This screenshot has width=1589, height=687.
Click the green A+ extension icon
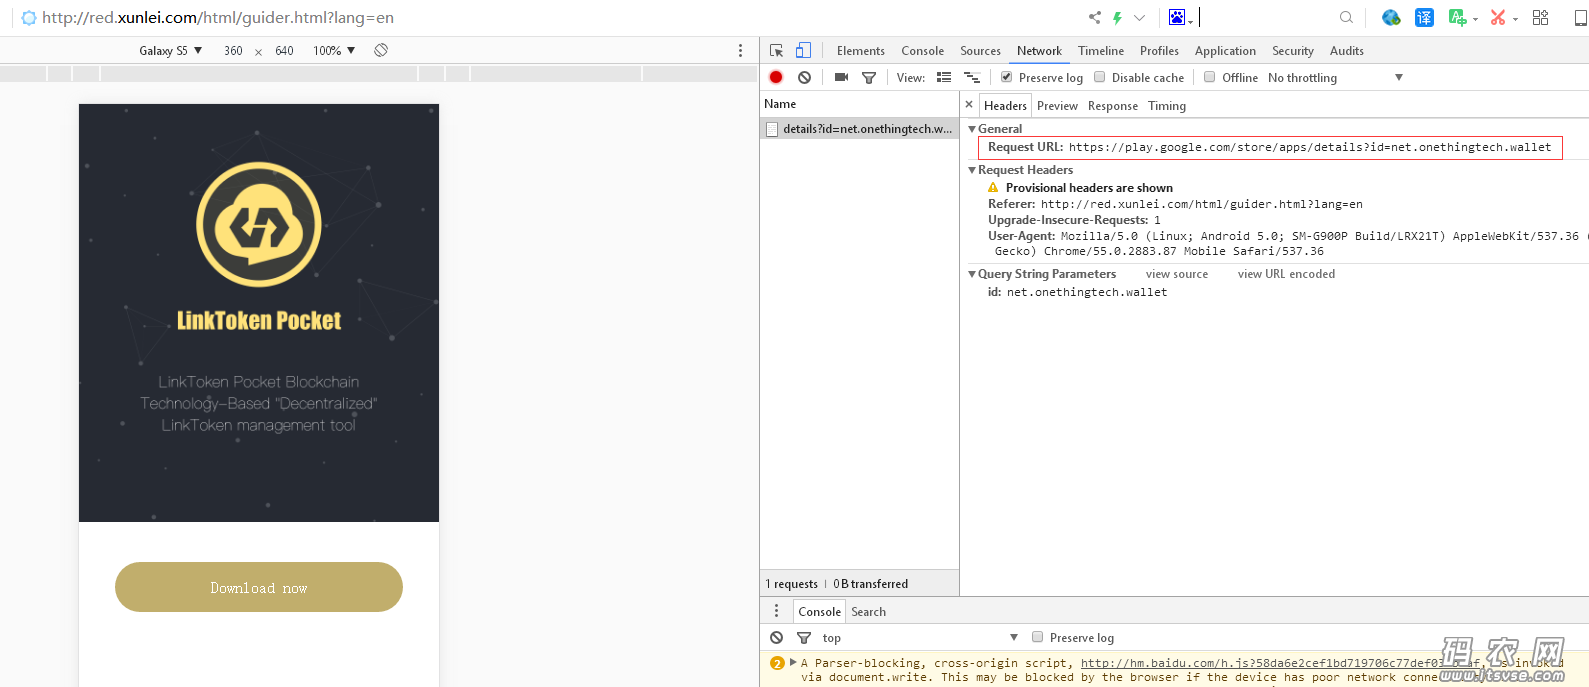(1457, 17)
